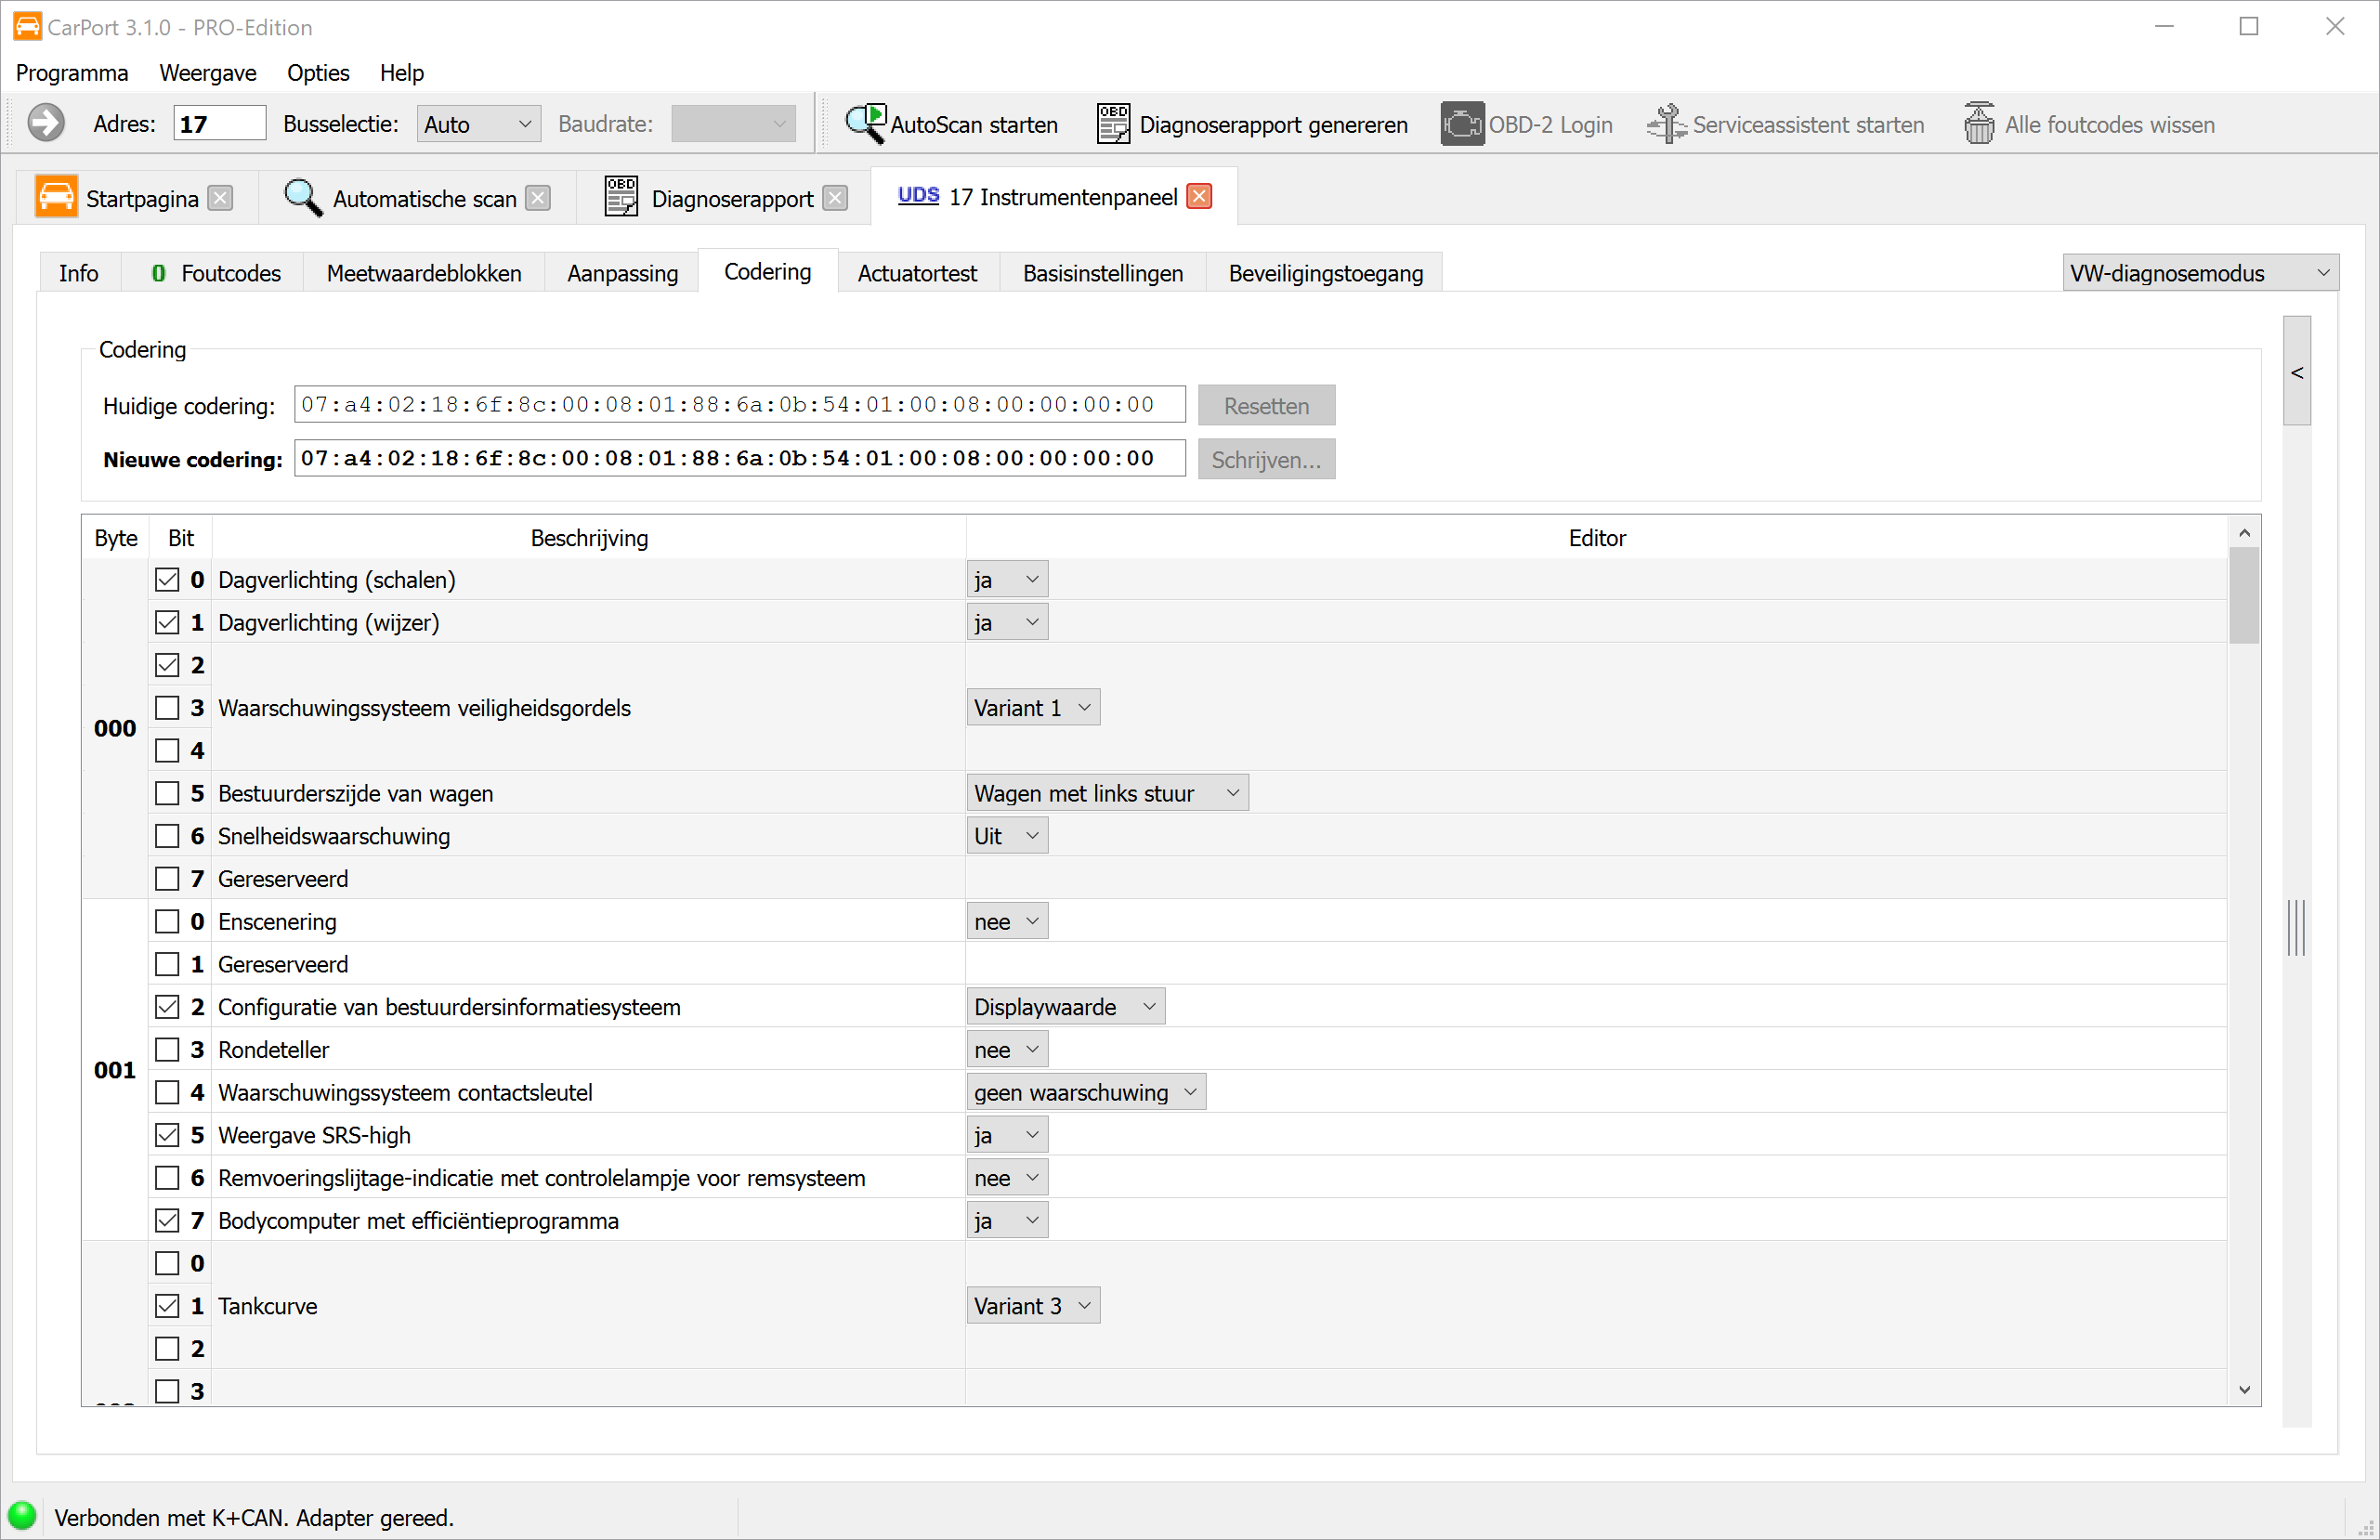The height and width of the screenshot is (1540, 2380).
Task: Expand Bestuurderszijde van wagen dropdown
Action: coord(1106,793)
